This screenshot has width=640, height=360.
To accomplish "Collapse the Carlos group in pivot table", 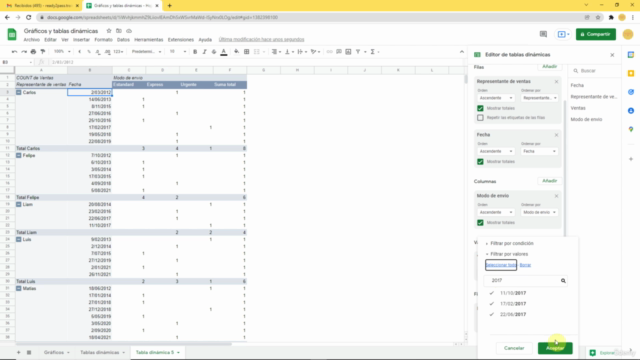I will tap(19, 93).
